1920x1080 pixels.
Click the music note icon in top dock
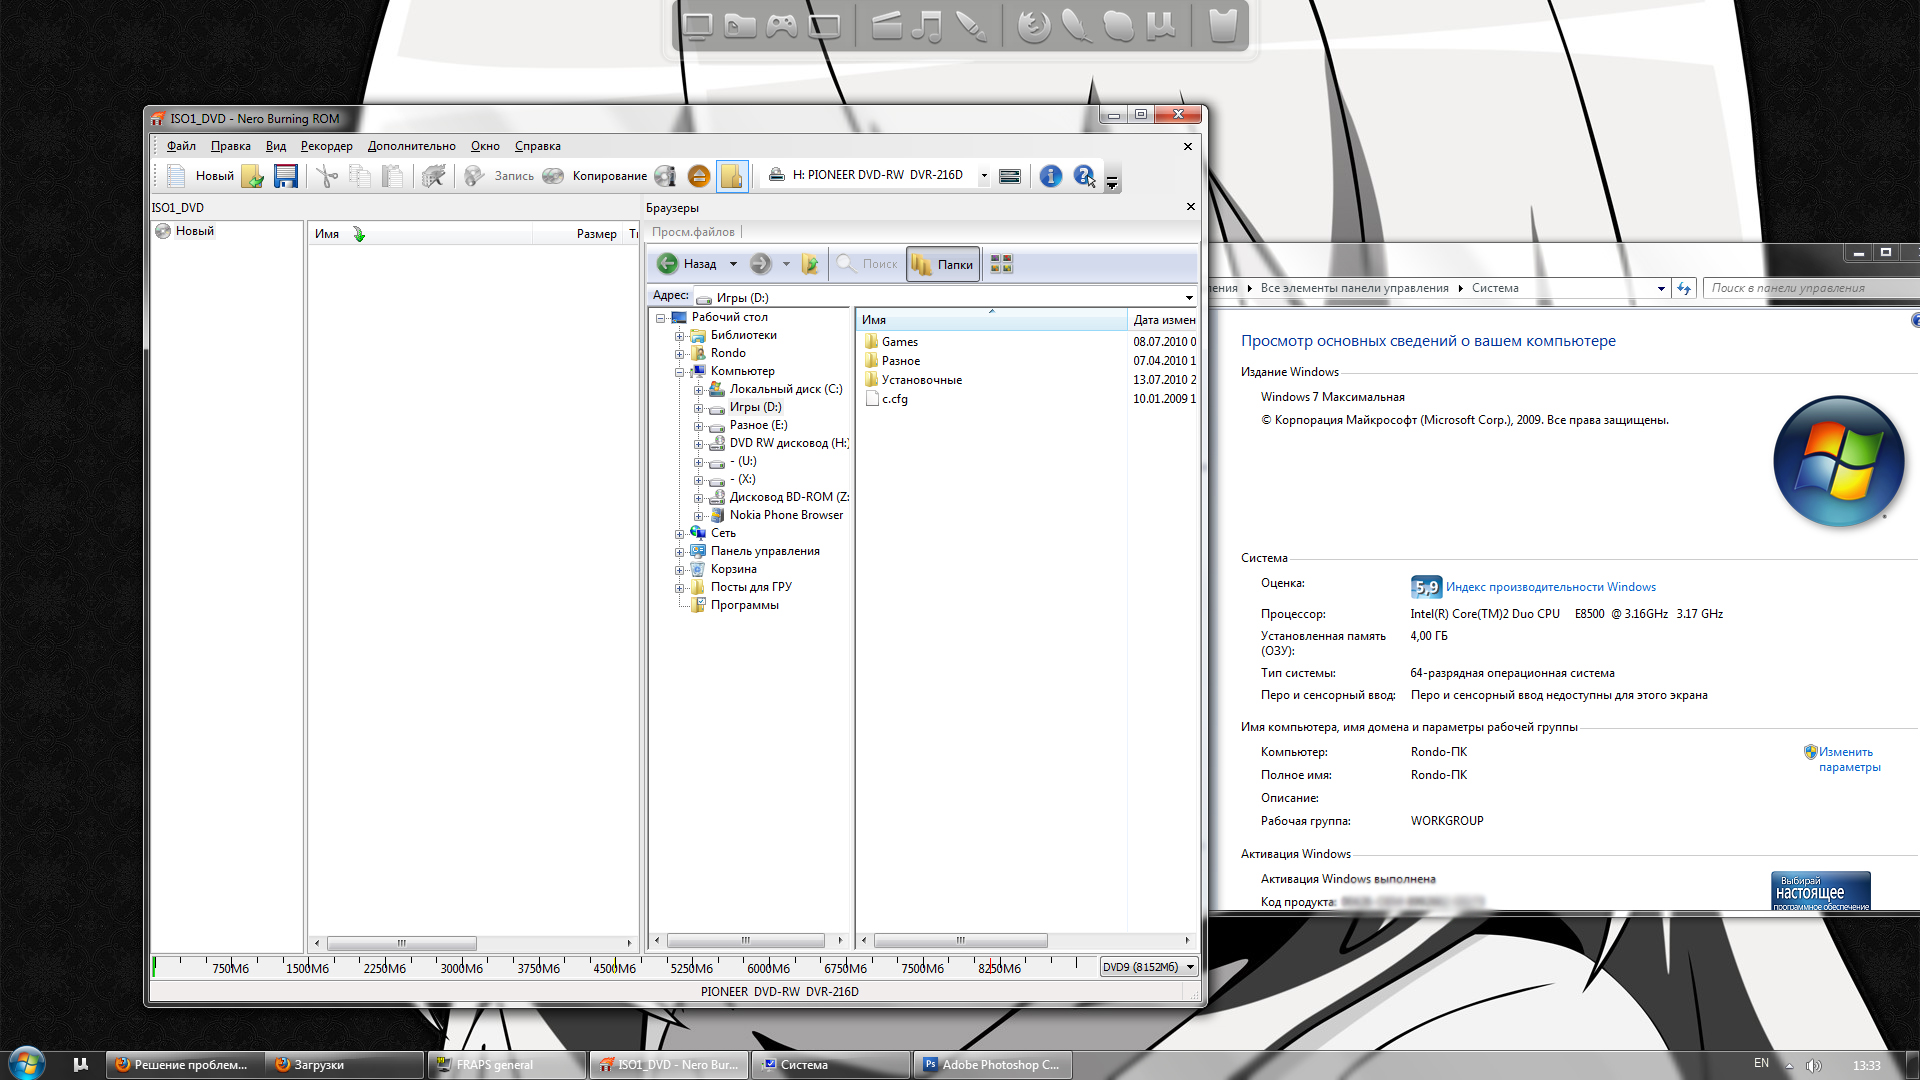pos(928,26)
